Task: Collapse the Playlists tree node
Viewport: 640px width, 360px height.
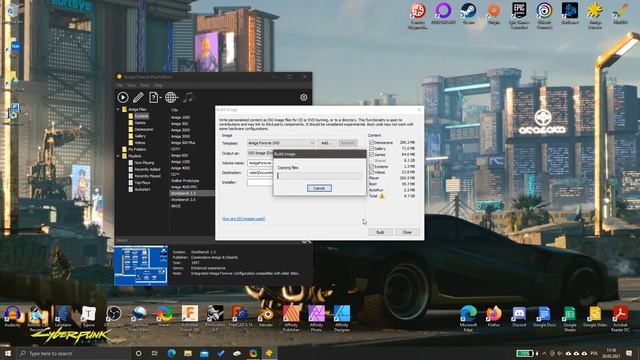Action: pos(118,156)
